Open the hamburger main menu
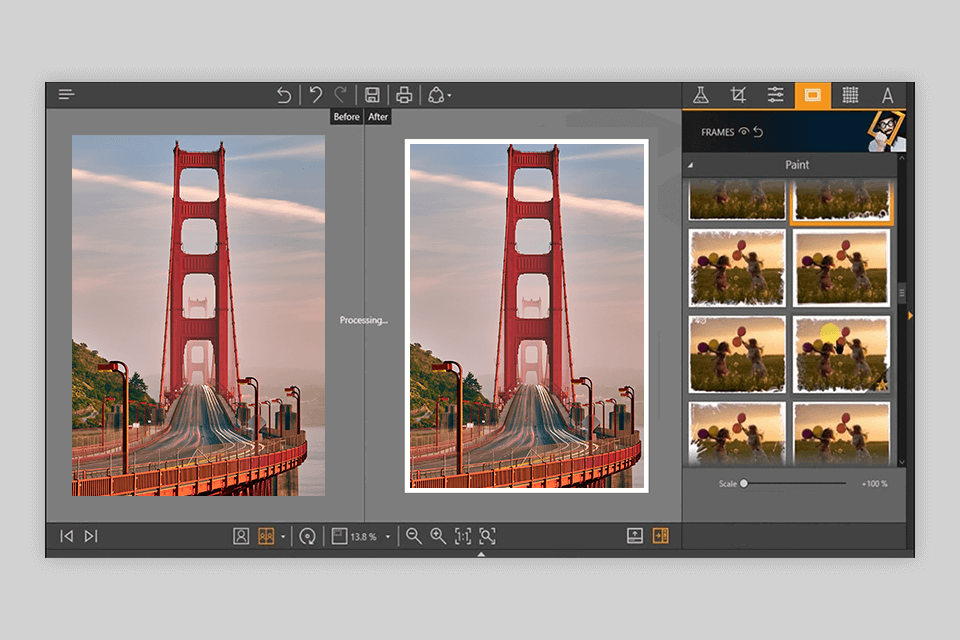This screenshot has height=640, width=960. [x=66, y=94]
